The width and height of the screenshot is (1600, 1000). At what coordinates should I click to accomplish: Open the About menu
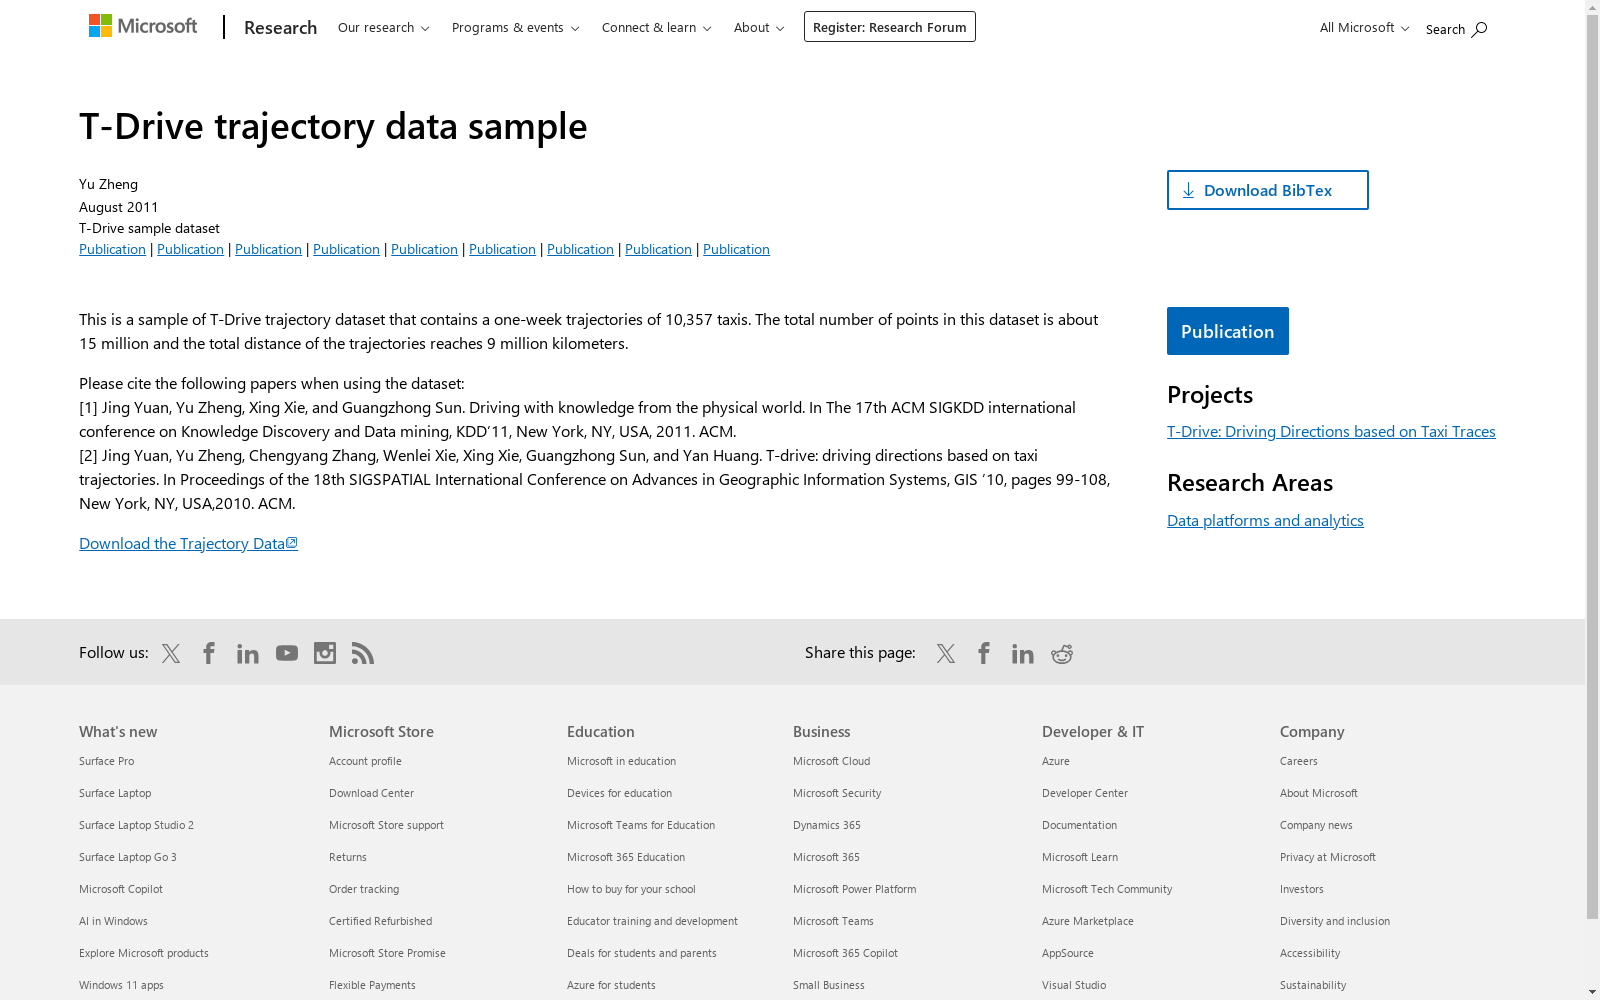[x=758, y=28]
